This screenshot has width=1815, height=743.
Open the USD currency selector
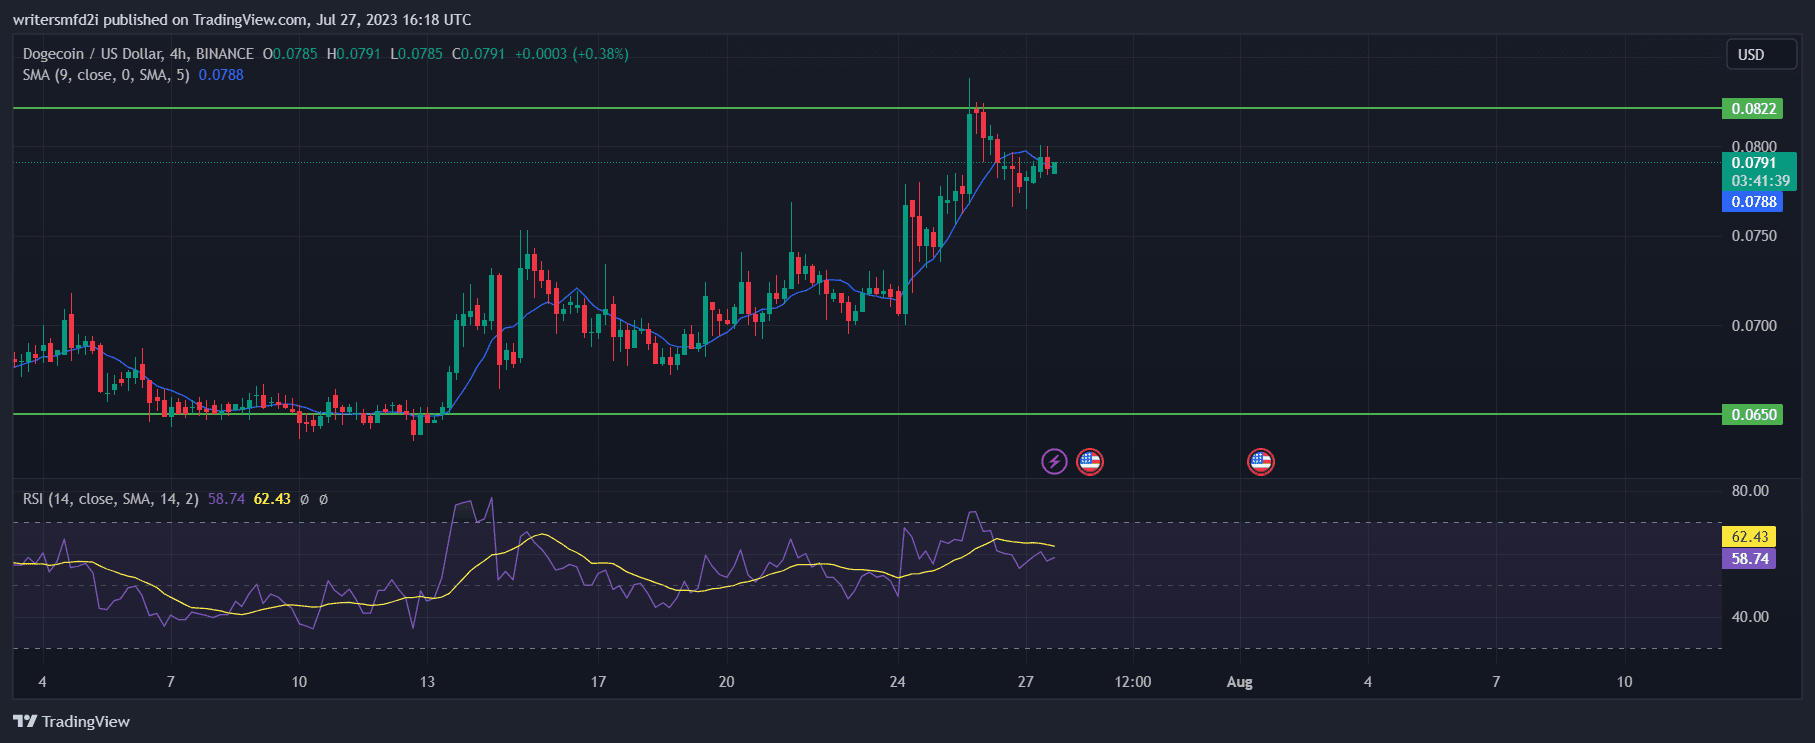[1761, 55]
